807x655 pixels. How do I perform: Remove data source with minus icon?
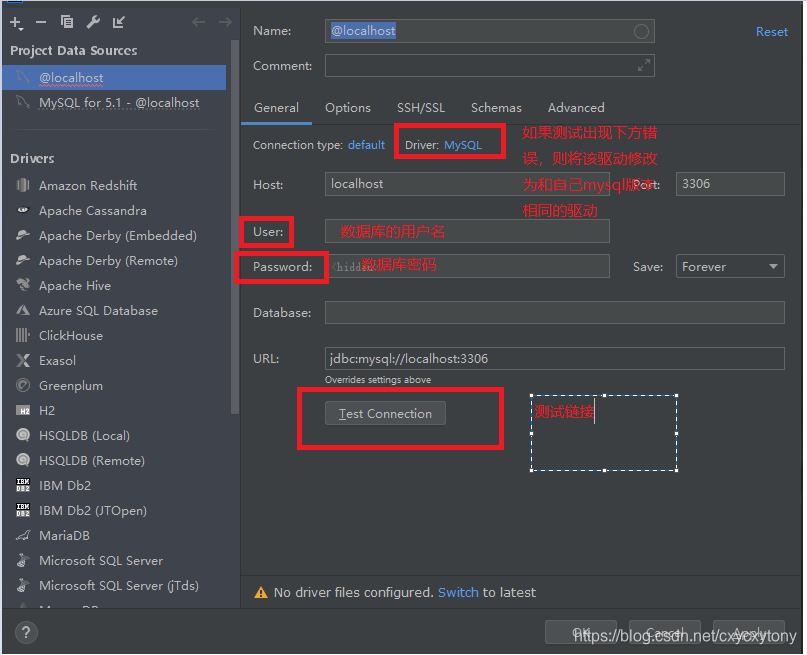[x=41, y=22]
